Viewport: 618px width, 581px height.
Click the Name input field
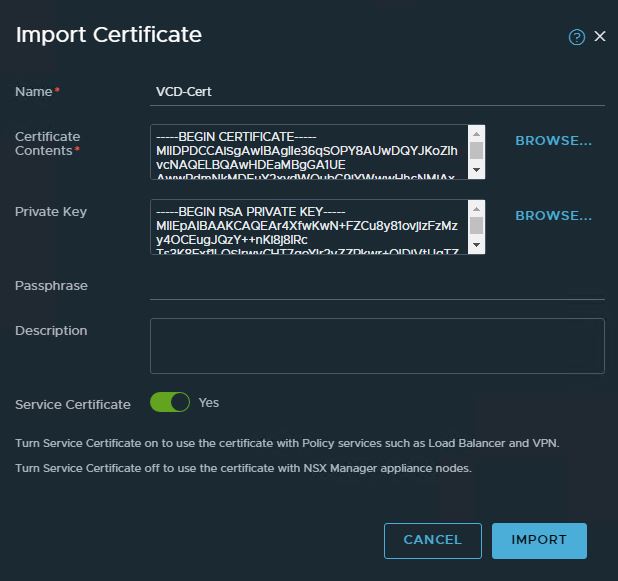click(x=377, y=91)
